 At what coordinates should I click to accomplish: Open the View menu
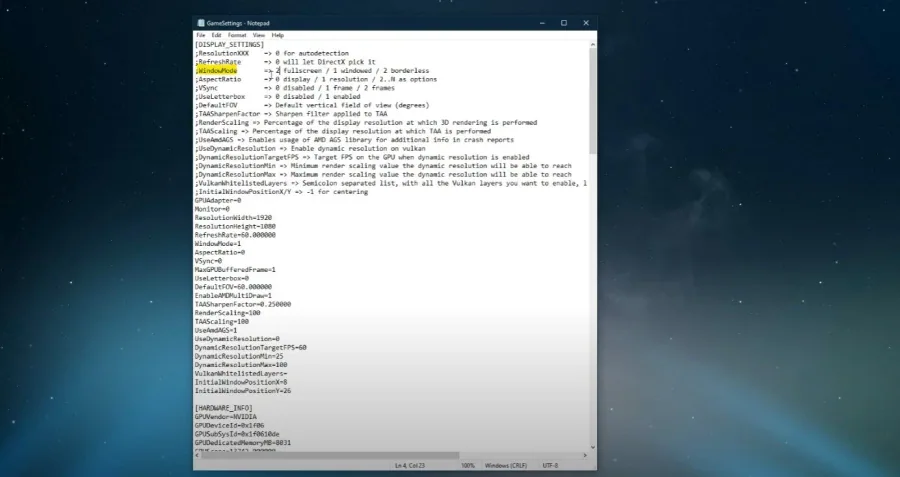(x=258, y=35)
